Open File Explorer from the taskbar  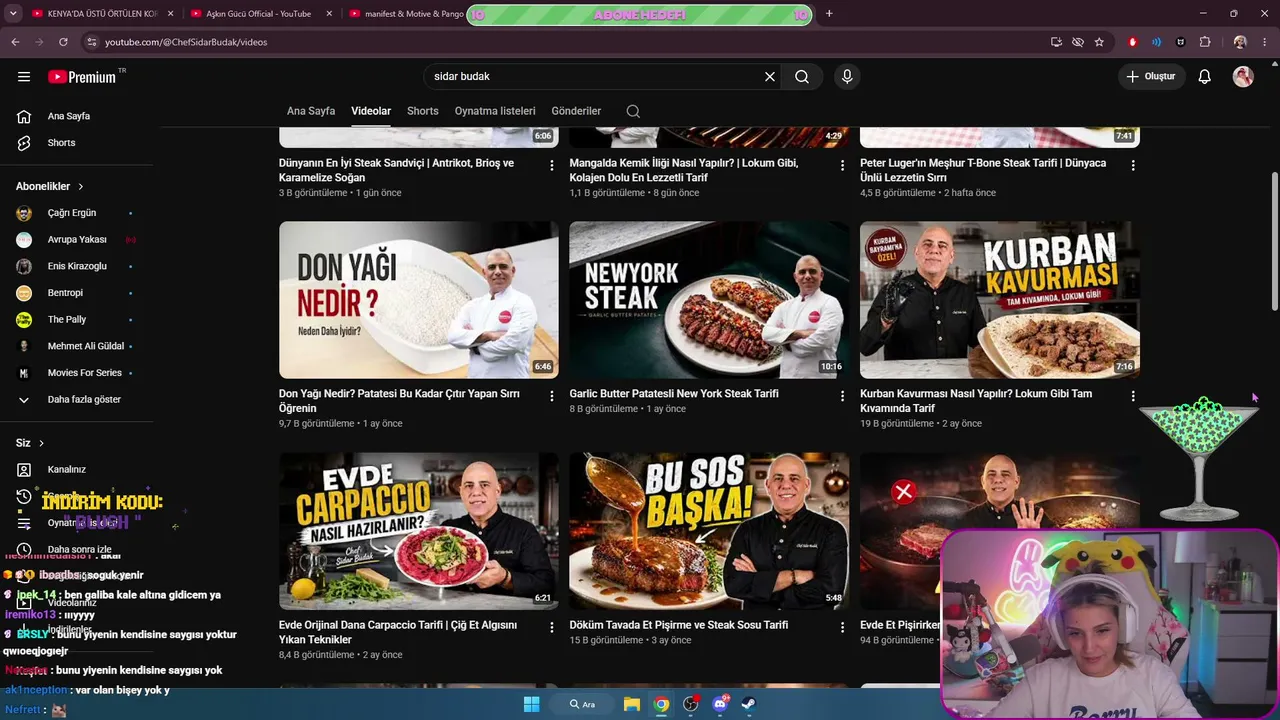(632, 704)
